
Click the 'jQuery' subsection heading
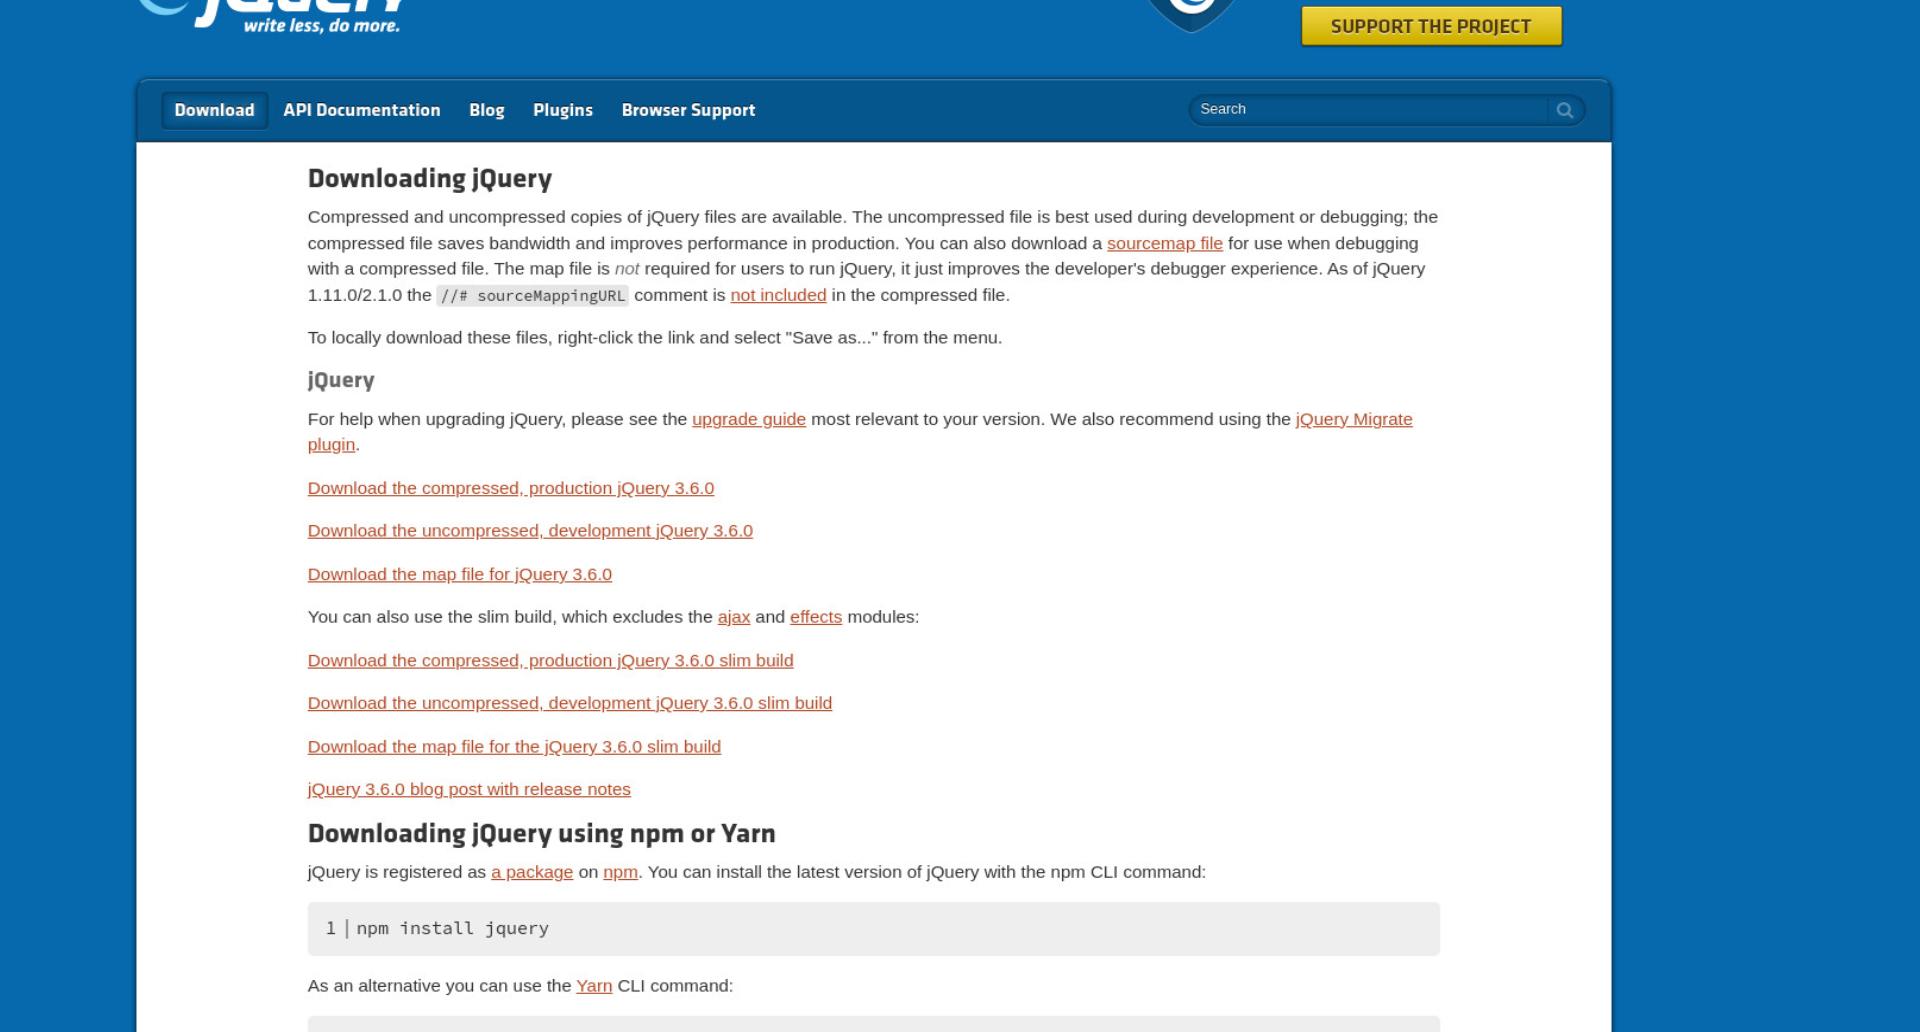341,380
